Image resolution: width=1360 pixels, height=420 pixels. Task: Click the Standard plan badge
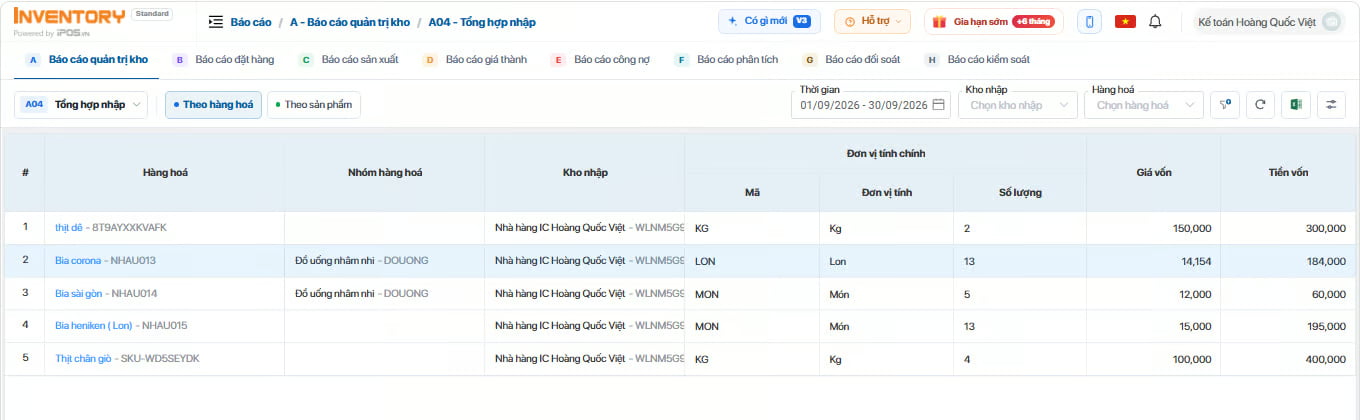pyautogui.click(x=152, y=14)
